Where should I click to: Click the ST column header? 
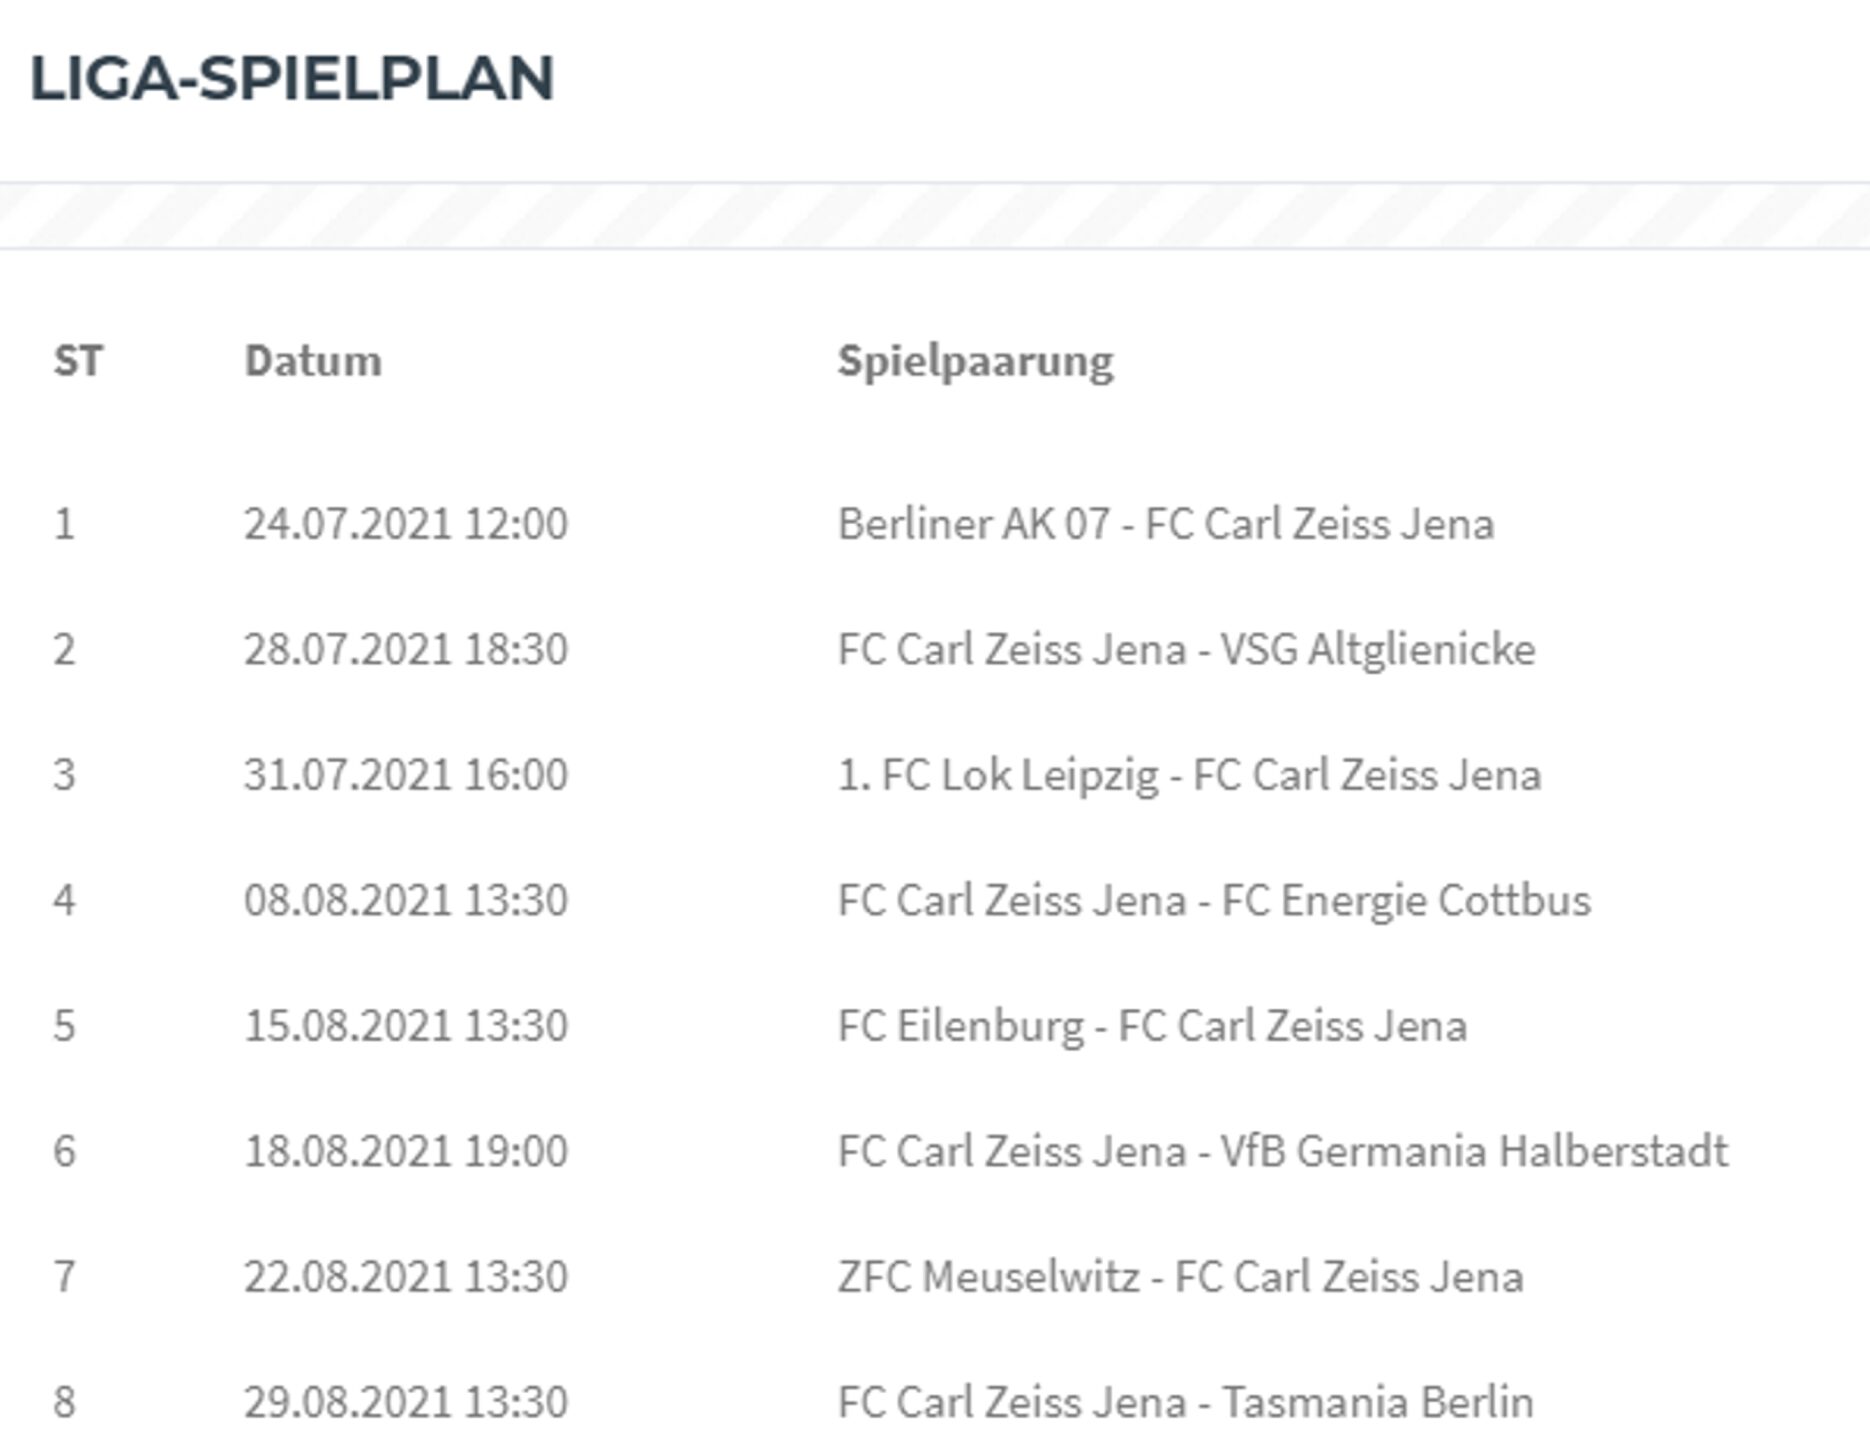tap(78, 361)
